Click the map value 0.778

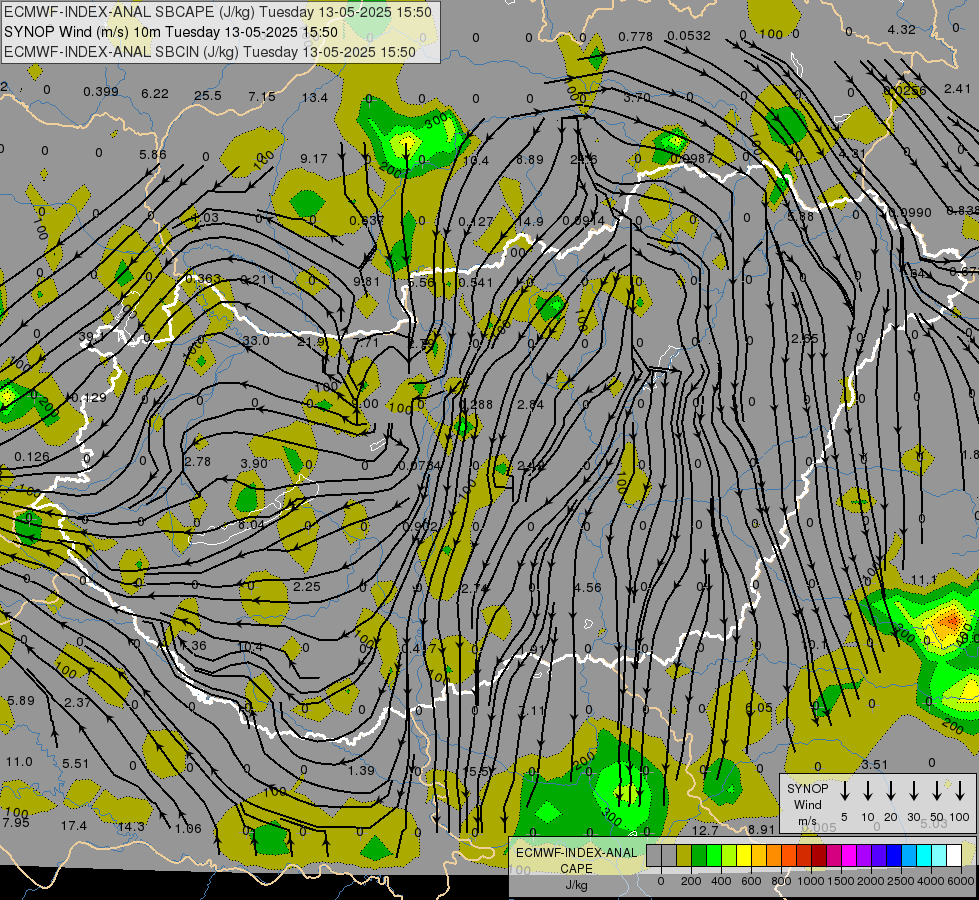(x=636, y=37)
